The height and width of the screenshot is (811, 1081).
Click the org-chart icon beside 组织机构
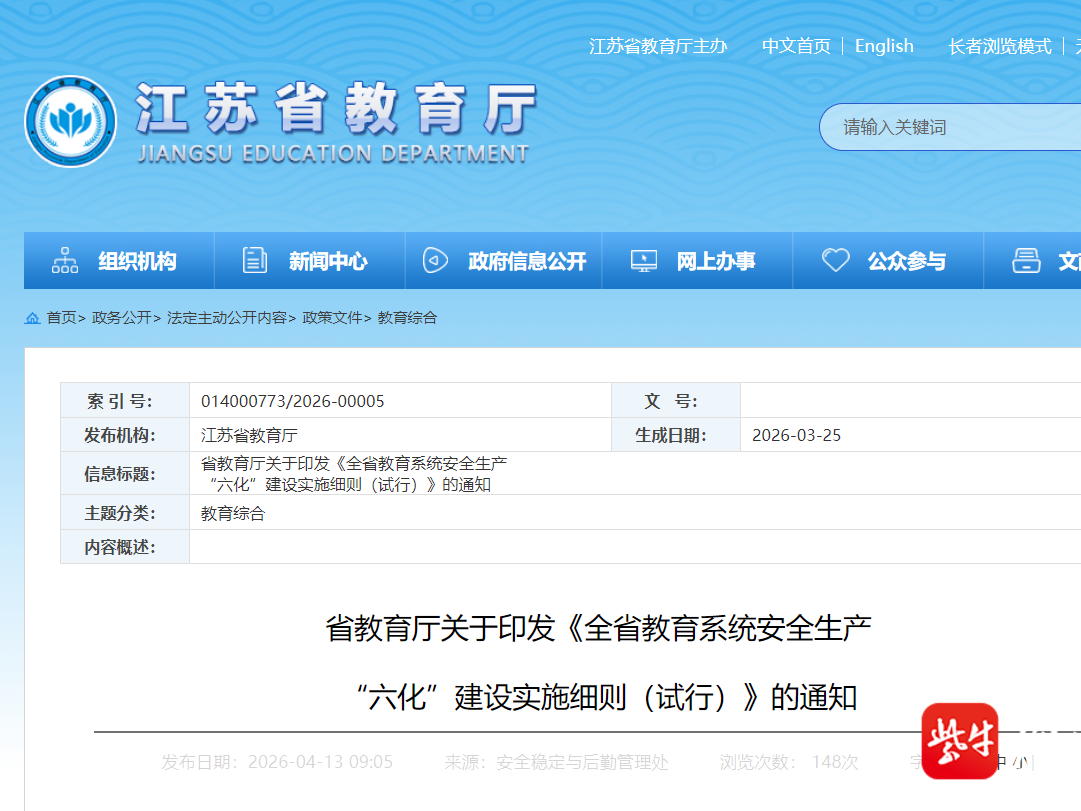pyautogui.click(x=65, y=261)
